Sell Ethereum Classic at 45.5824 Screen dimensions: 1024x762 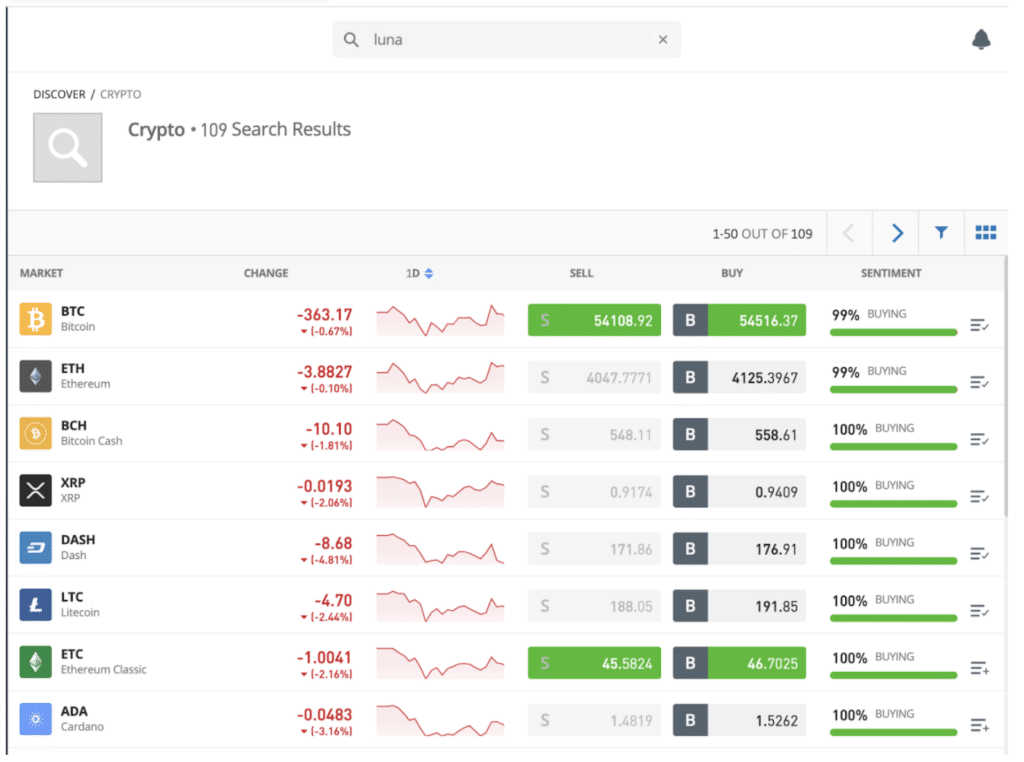594,663
